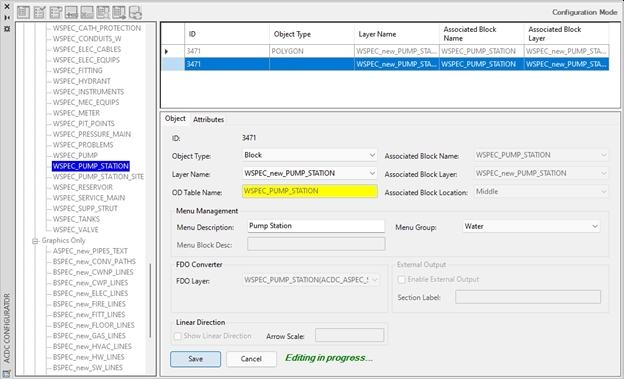
Task: Click the Associated Block Name column header
Action: [x=482, y=34]
